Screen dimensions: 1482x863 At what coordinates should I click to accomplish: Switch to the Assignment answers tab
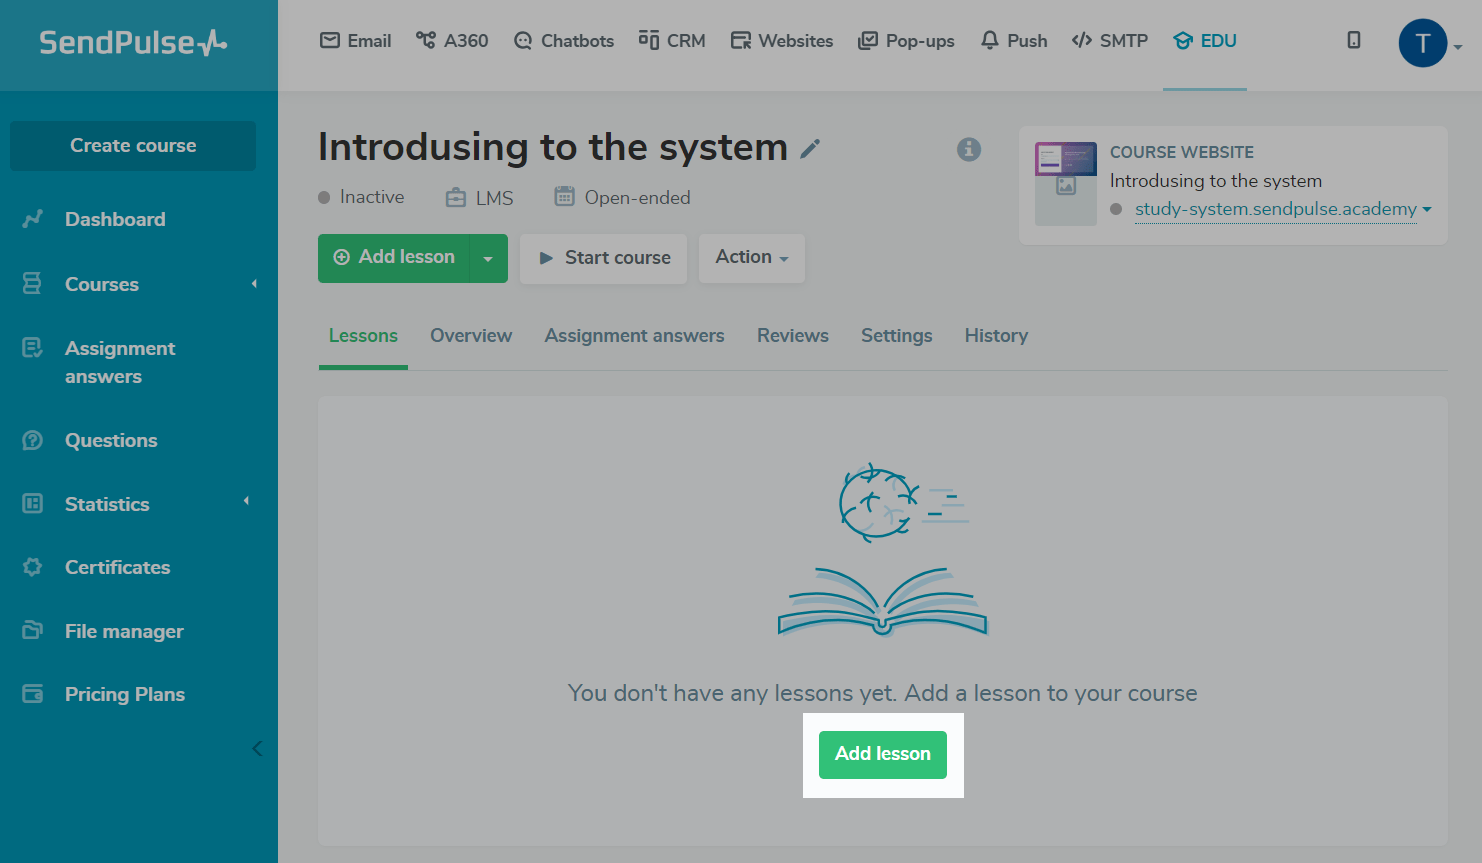[634, 336]
